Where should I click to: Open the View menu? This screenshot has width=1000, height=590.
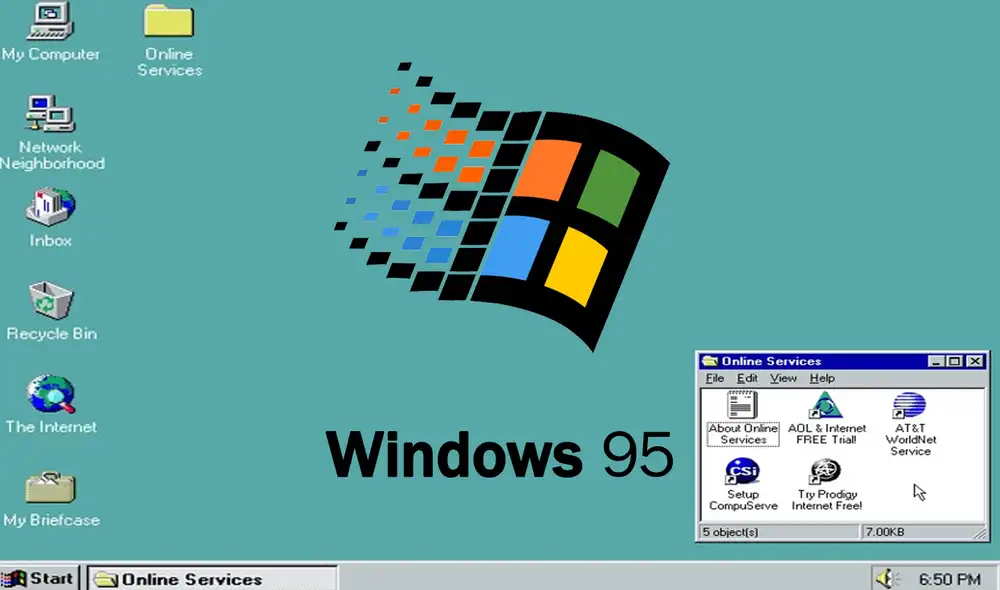point(783,378)
